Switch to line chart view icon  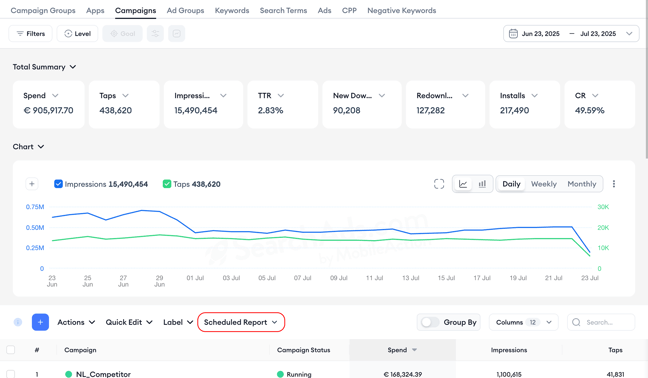pyautogui.click(x=463, y=184)
